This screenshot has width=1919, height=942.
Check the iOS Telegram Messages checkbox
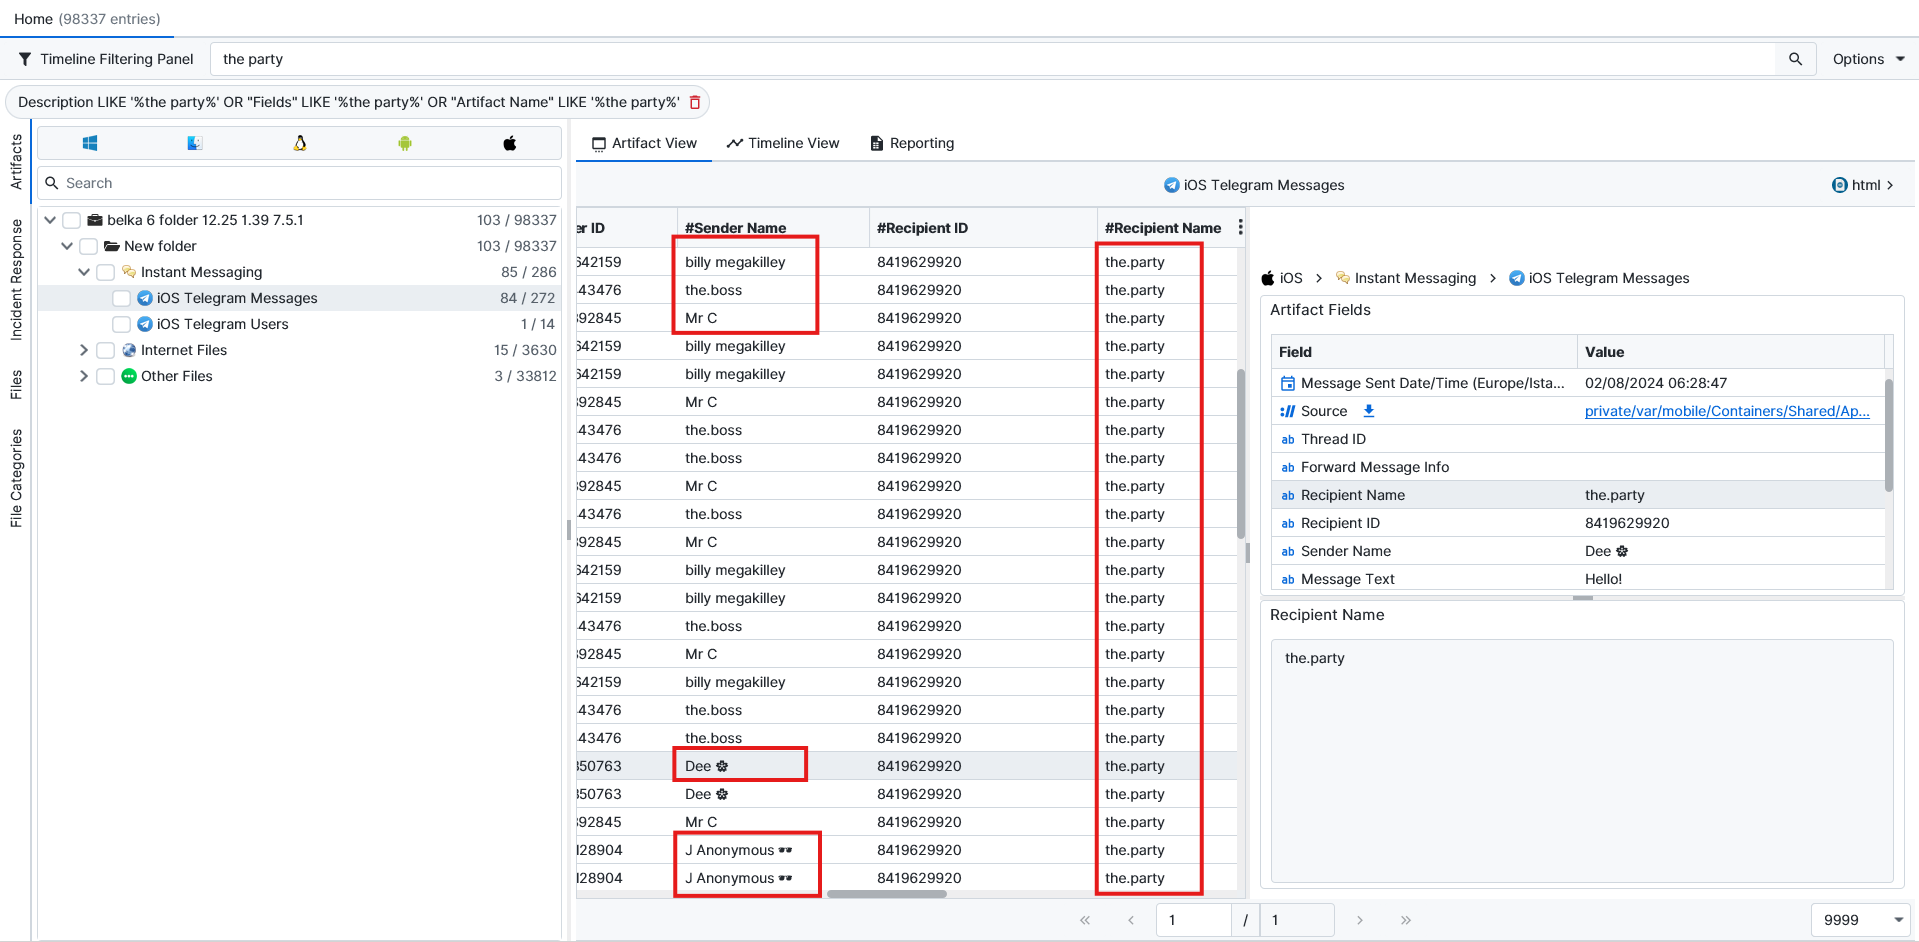coord(121,298)
